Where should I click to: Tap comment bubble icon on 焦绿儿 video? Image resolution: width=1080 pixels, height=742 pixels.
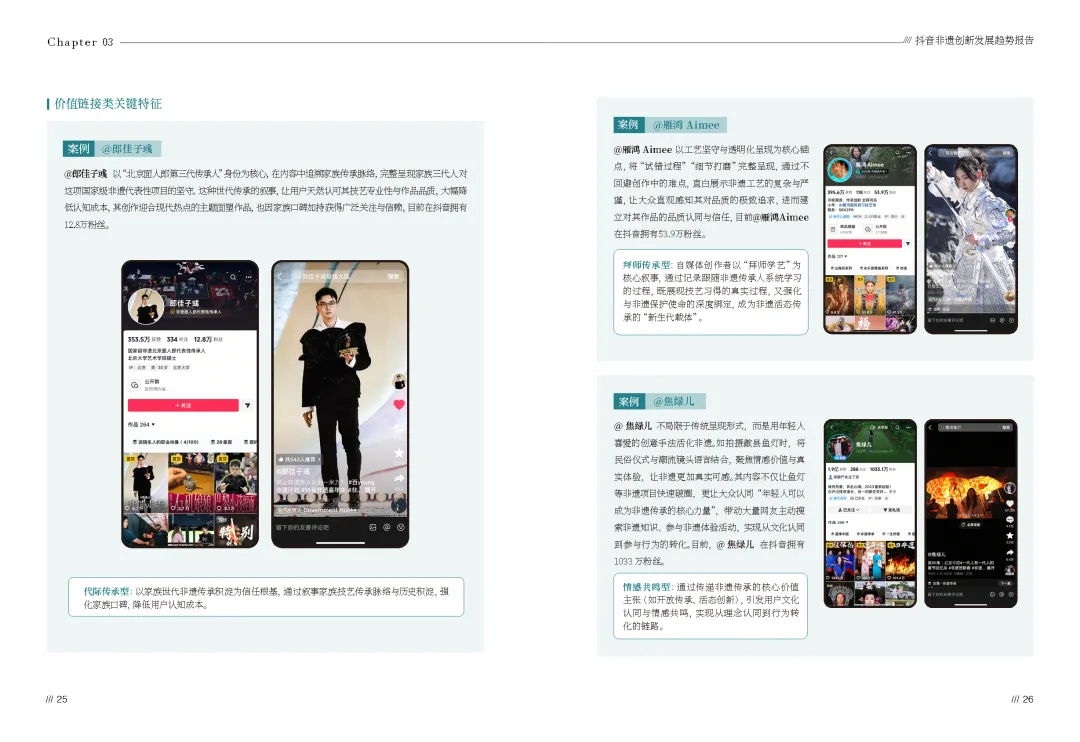pyautogui.click(x=1010, y=520)
